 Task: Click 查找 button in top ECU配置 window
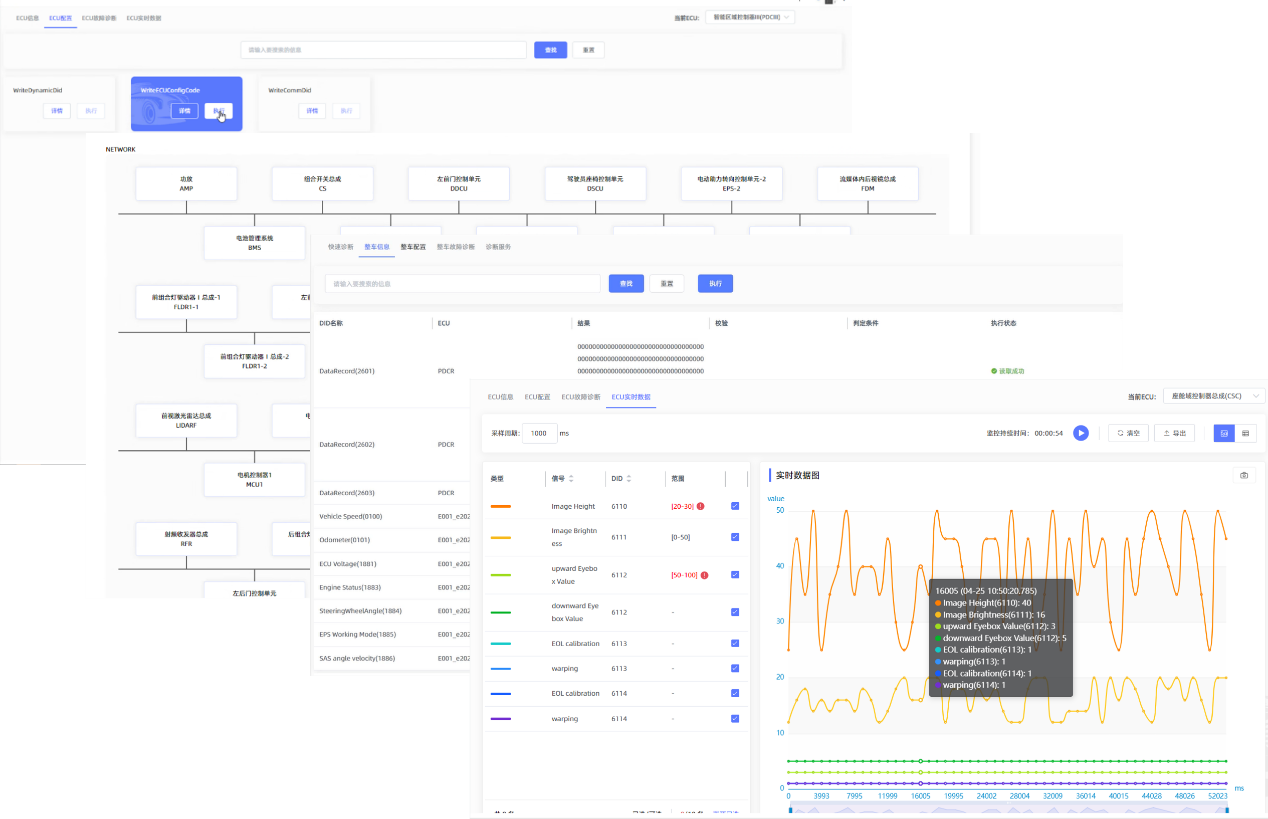point(550,50)
